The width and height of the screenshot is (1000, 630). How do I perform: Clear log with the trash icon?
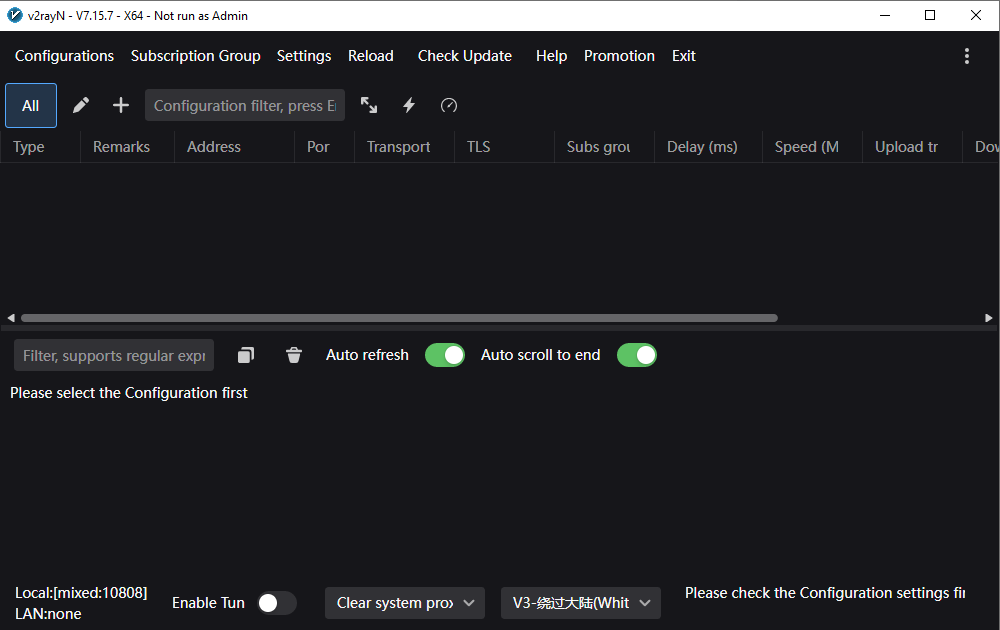tap(294, 355)
